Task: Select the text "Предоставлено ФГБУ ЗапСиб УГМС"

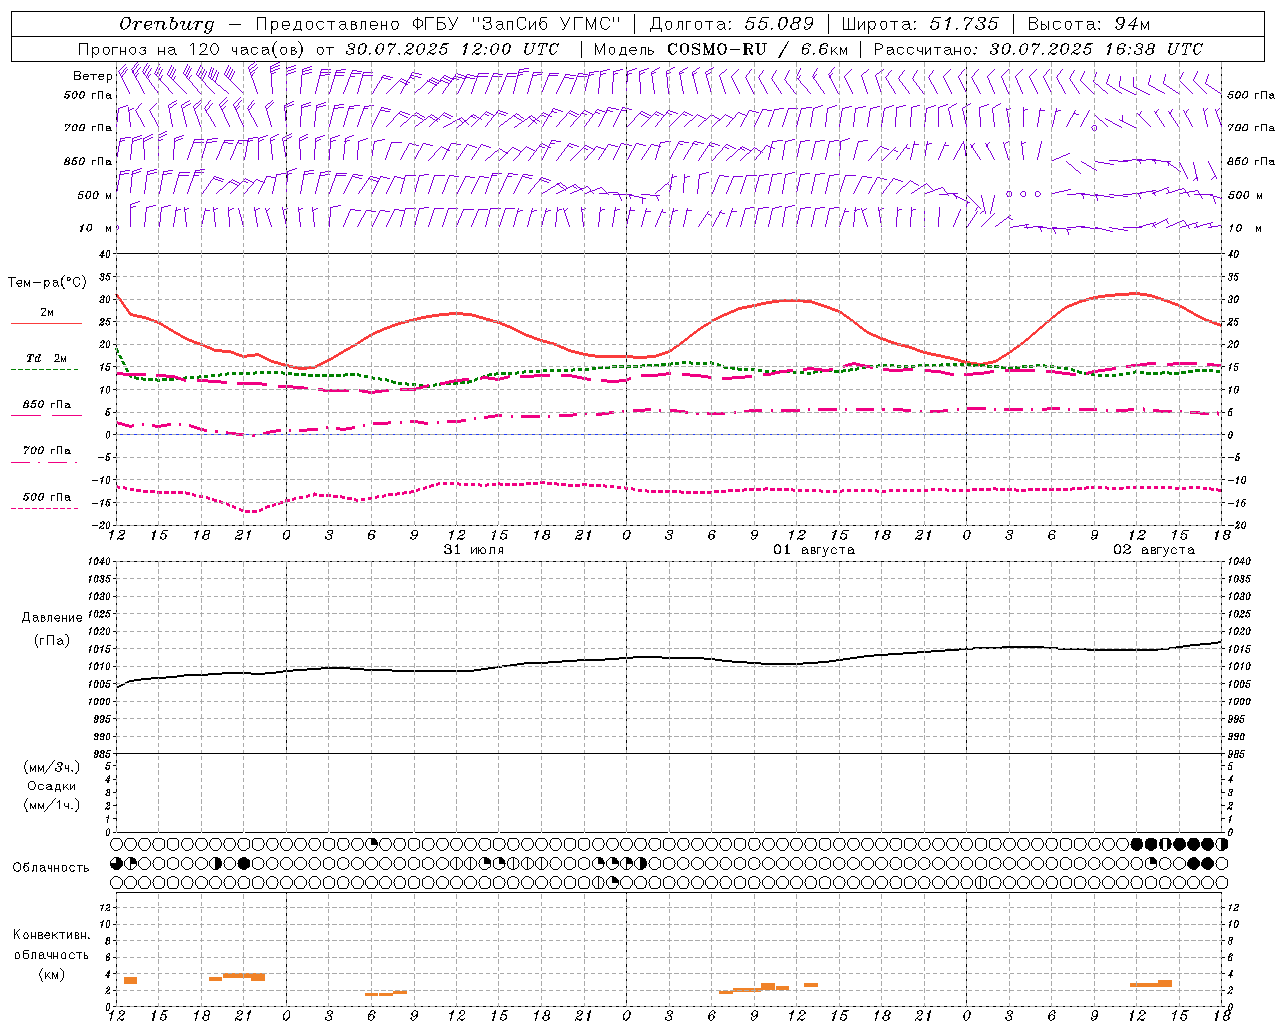Action: pyautogui.click(x=438, y=23)
